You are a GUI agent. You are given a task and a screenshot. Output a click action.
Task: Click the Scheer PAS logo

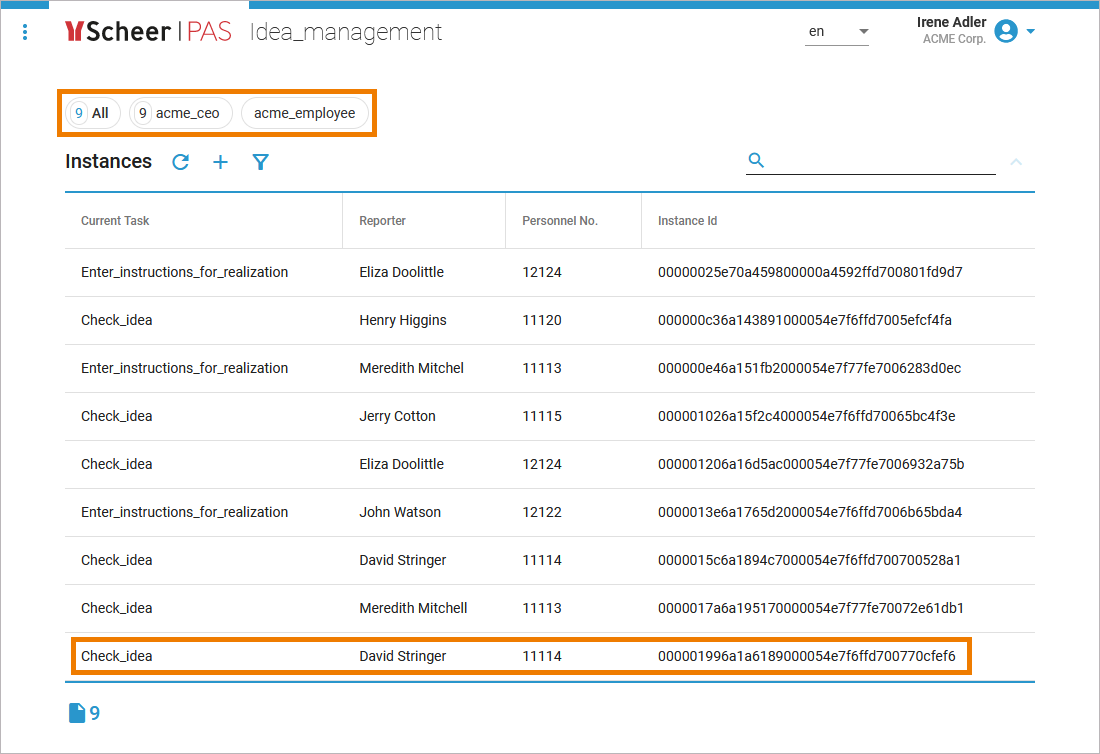(148, 32)
